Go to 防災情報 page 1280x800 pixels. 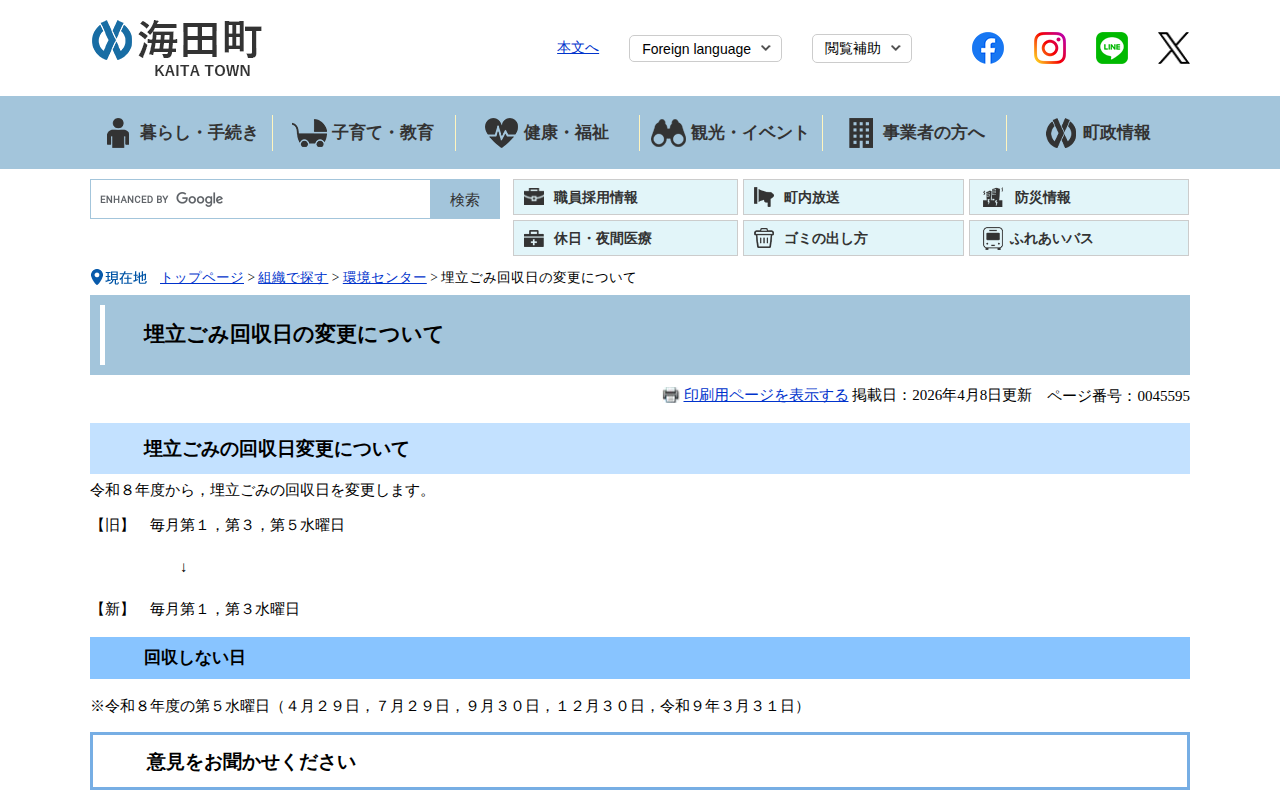point(1079,197)
